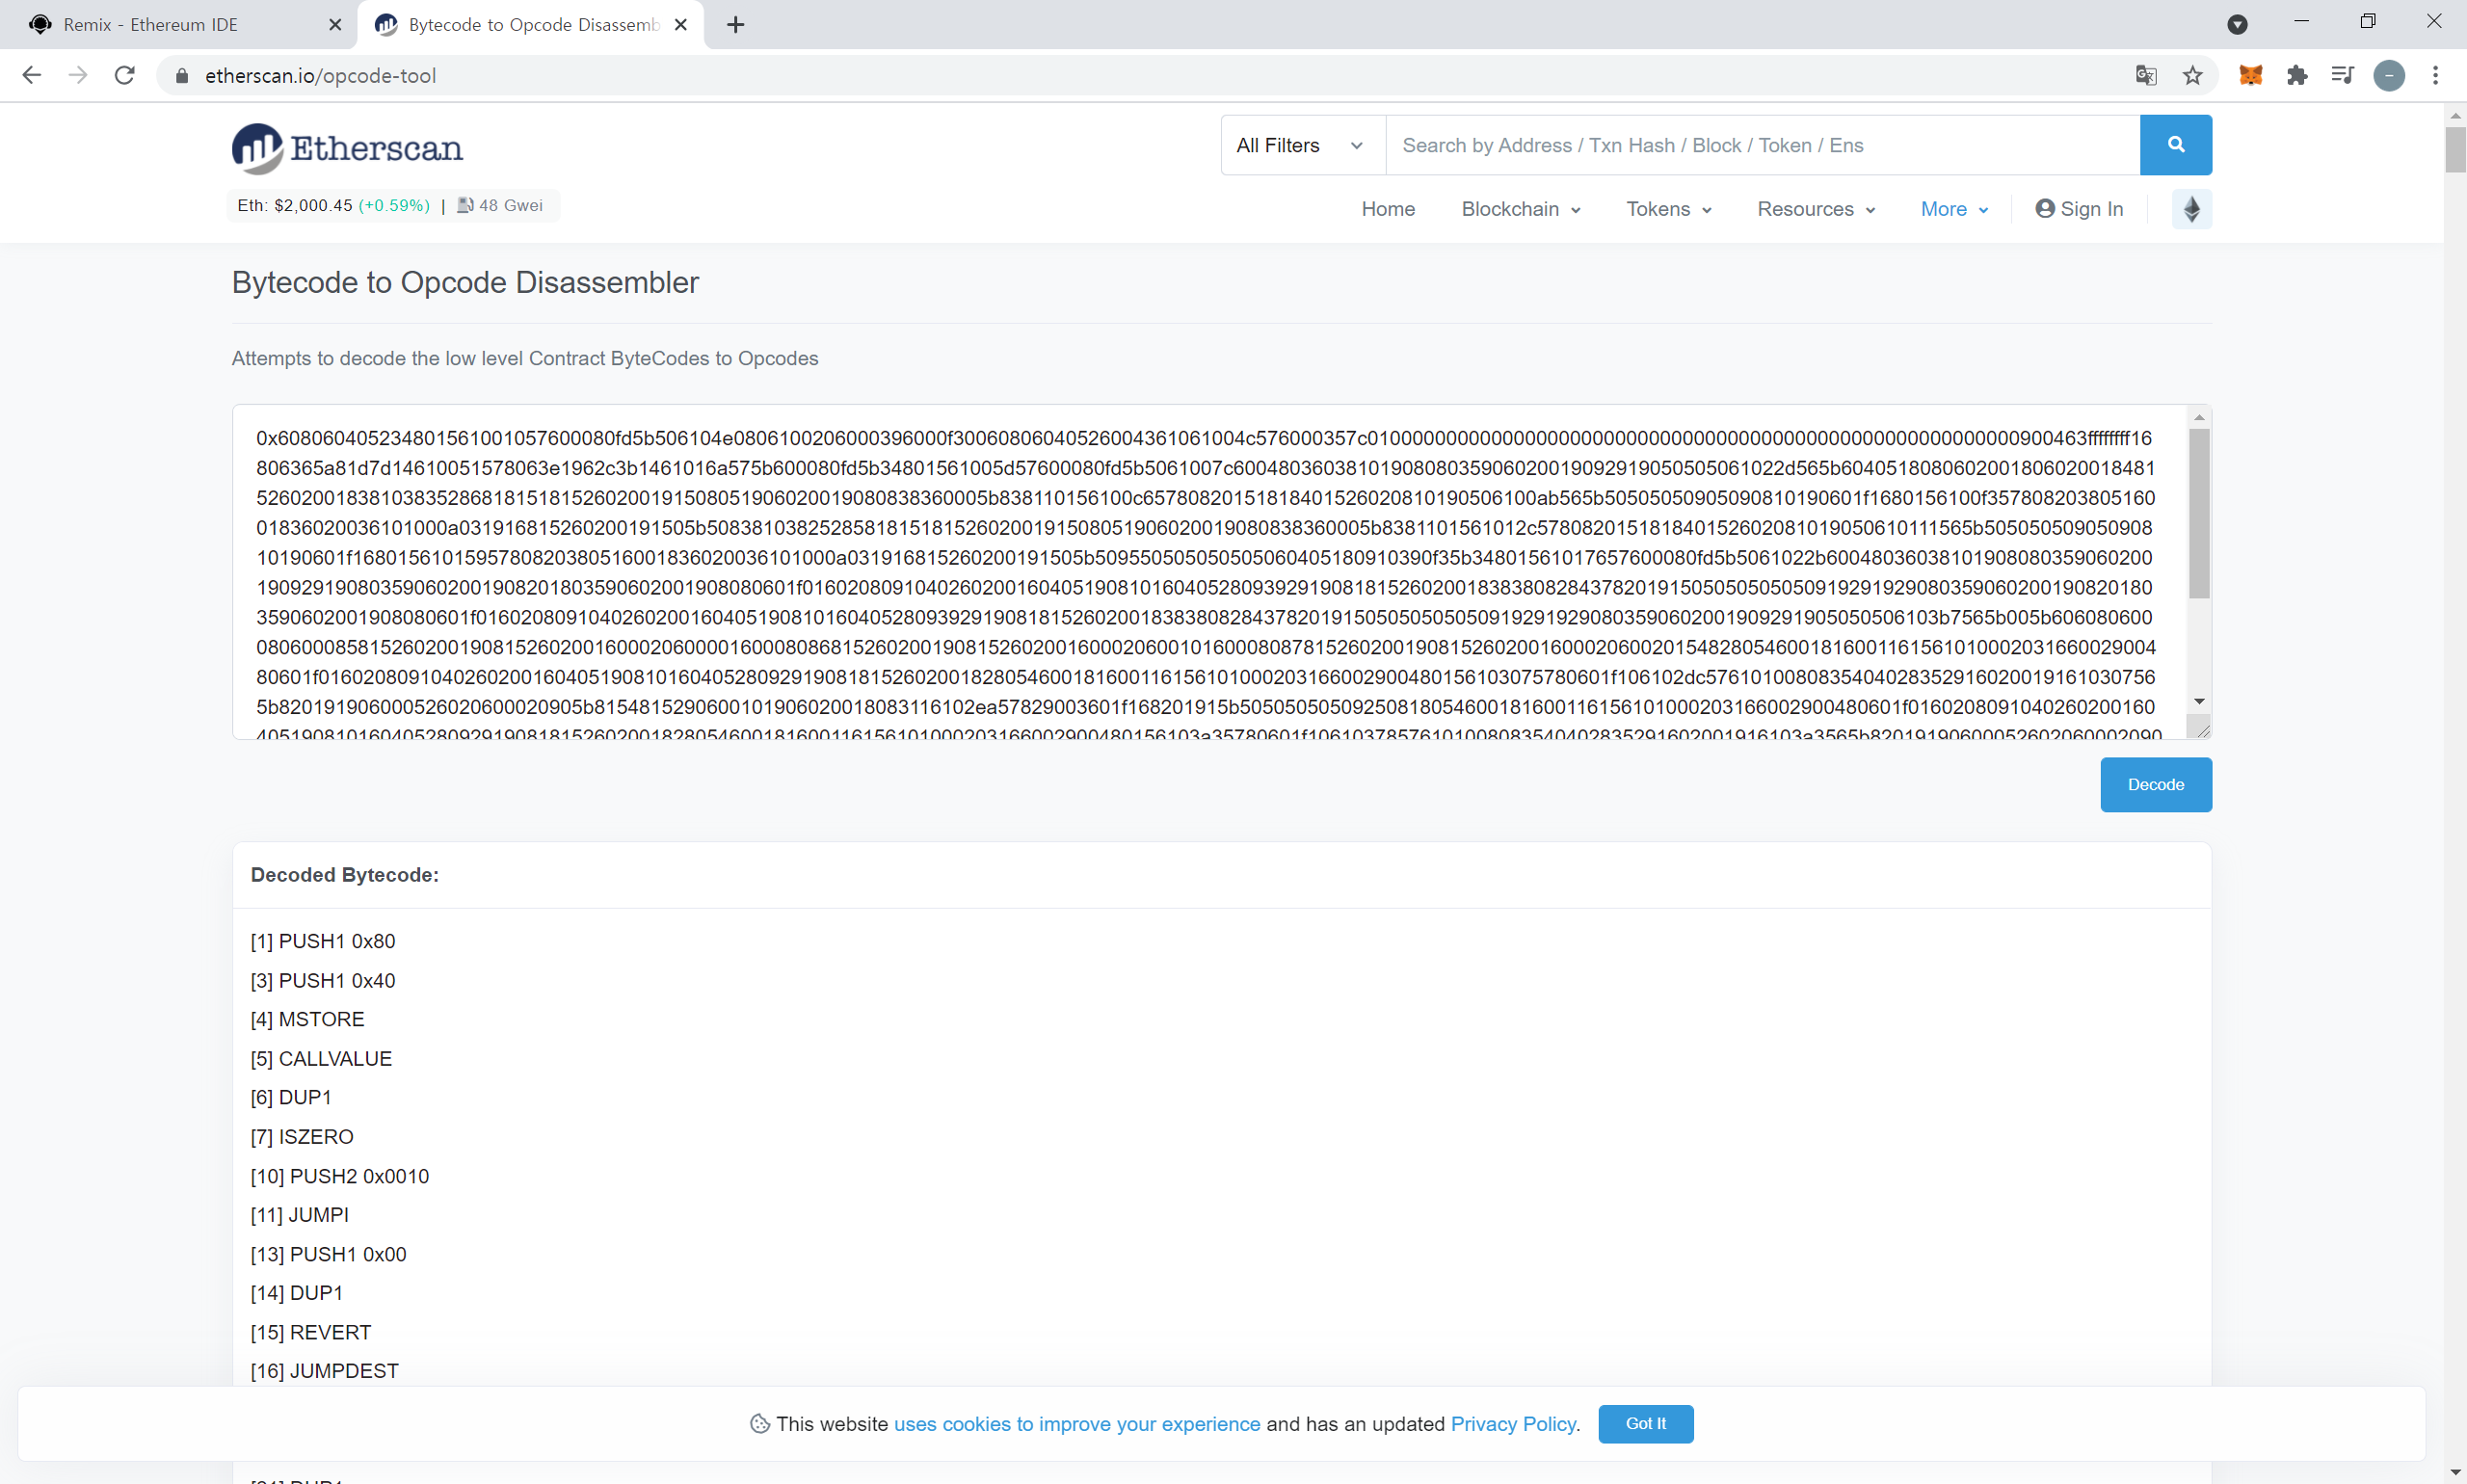Expand the Blockchain menu
The image size is (2467, 1484).
click(1520, 209)
